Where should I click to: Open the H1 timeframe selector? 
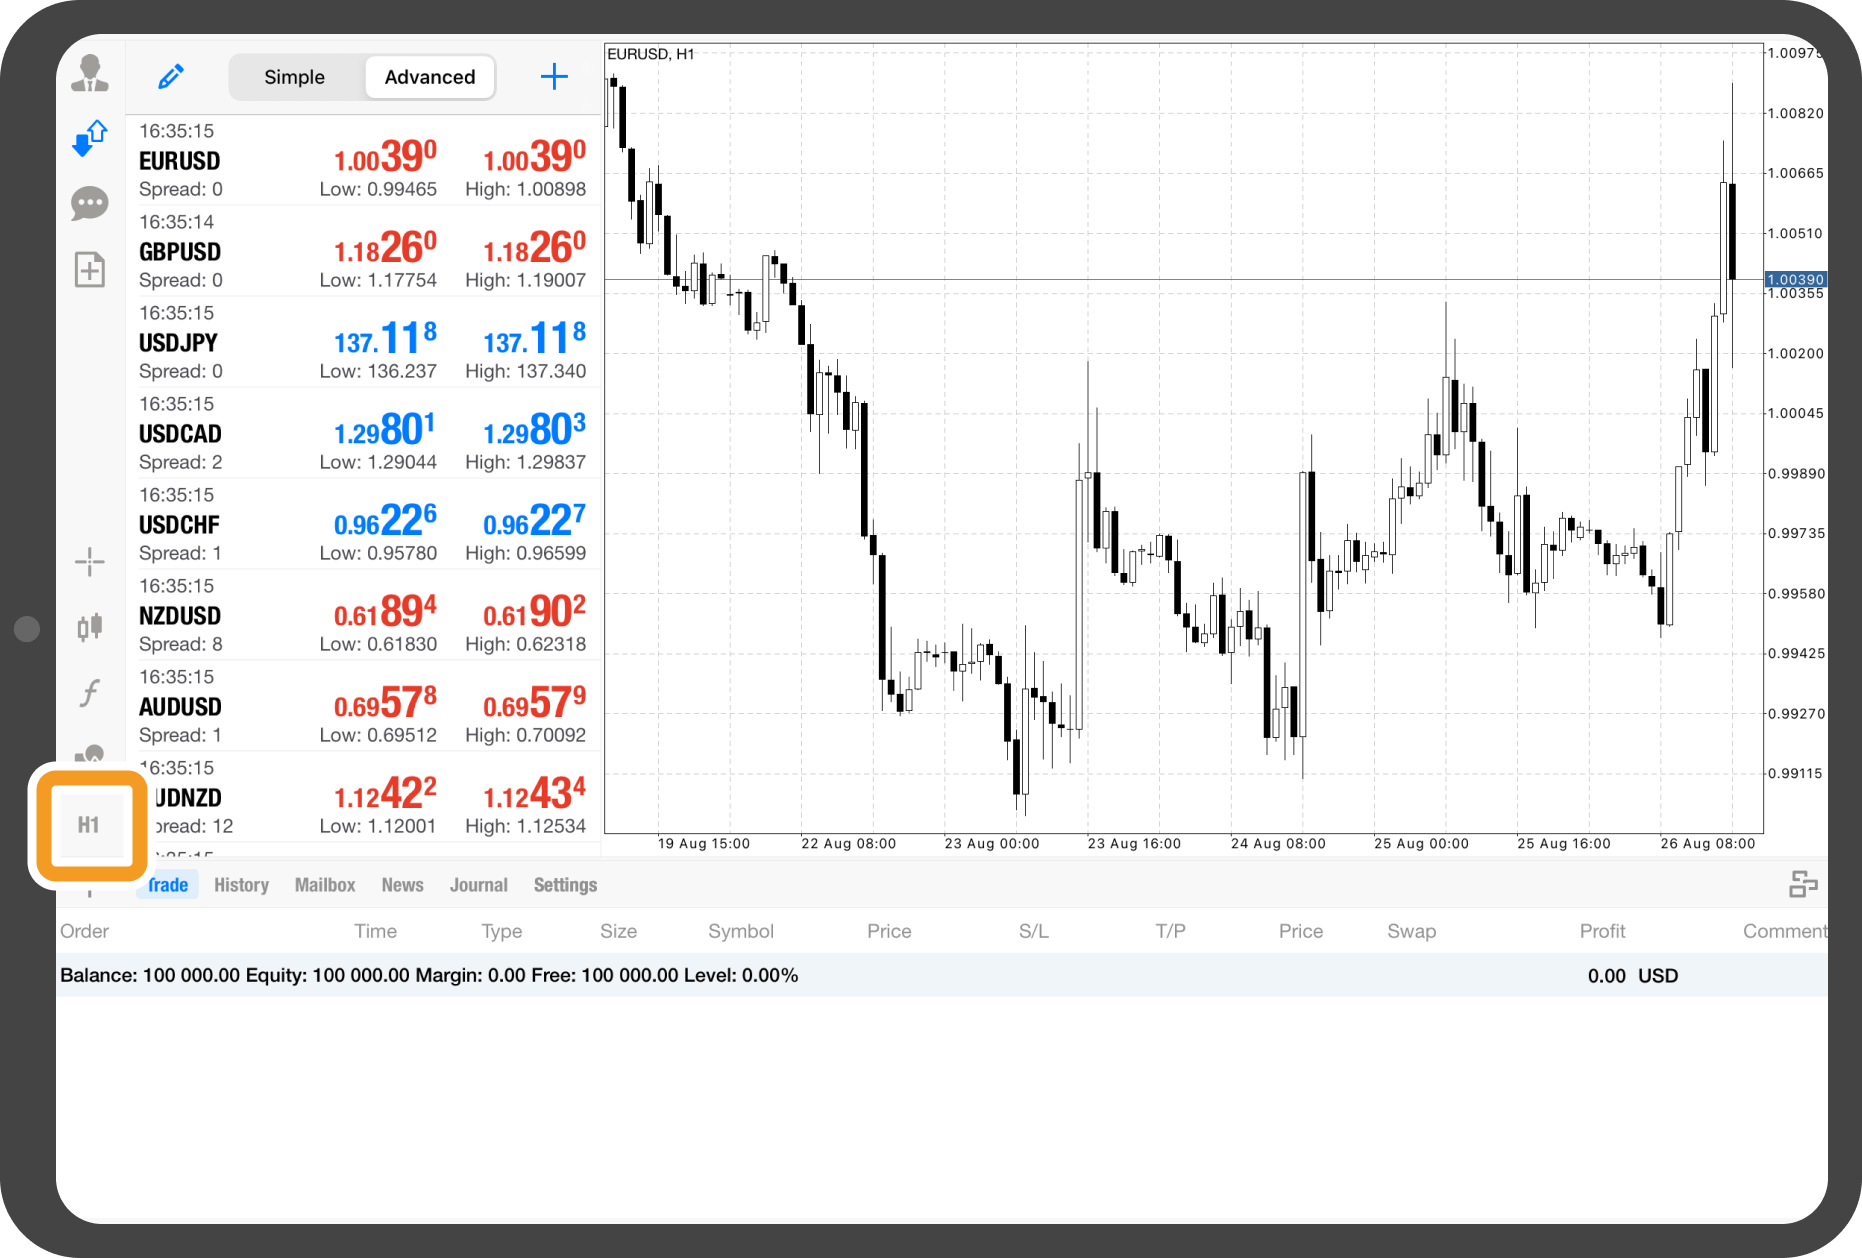coord(89,825)
